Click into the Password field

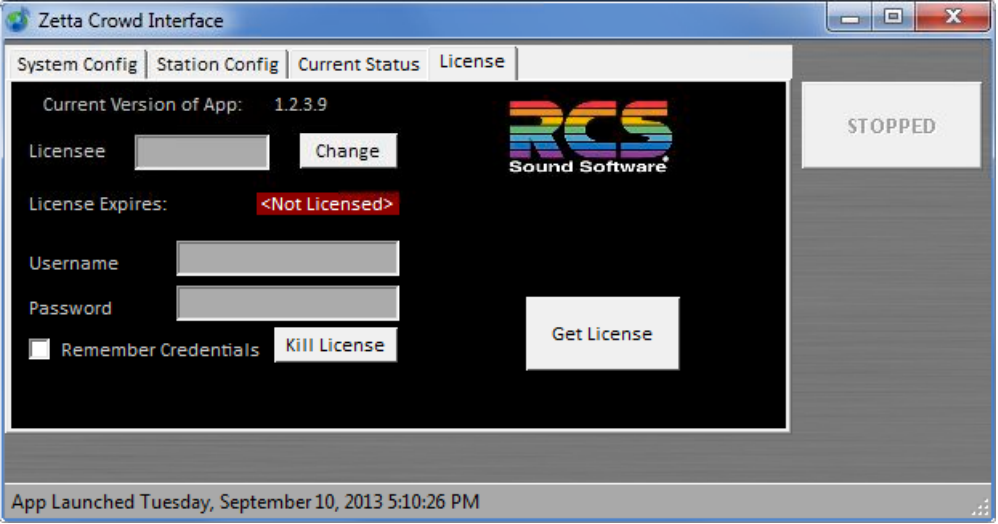288,303
